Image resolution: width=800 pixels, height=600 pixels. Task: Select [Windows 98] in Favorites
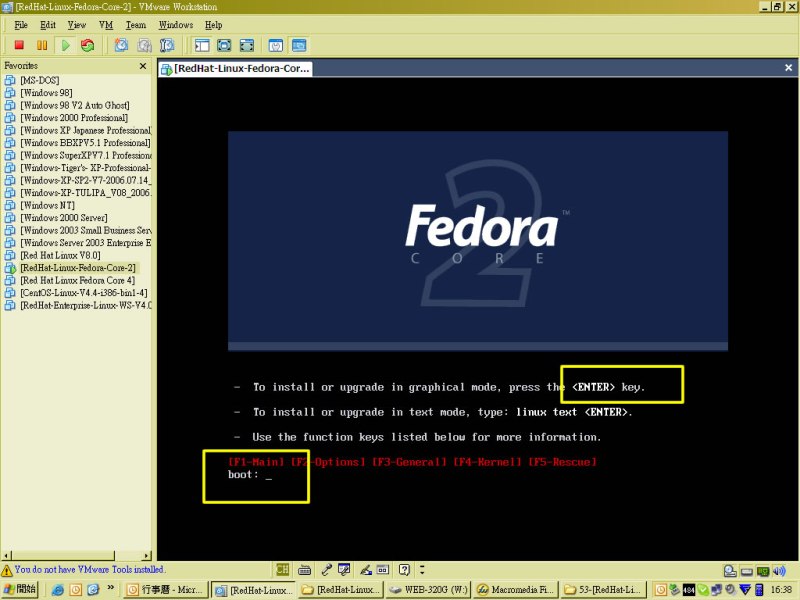click(x=46, y=93)
